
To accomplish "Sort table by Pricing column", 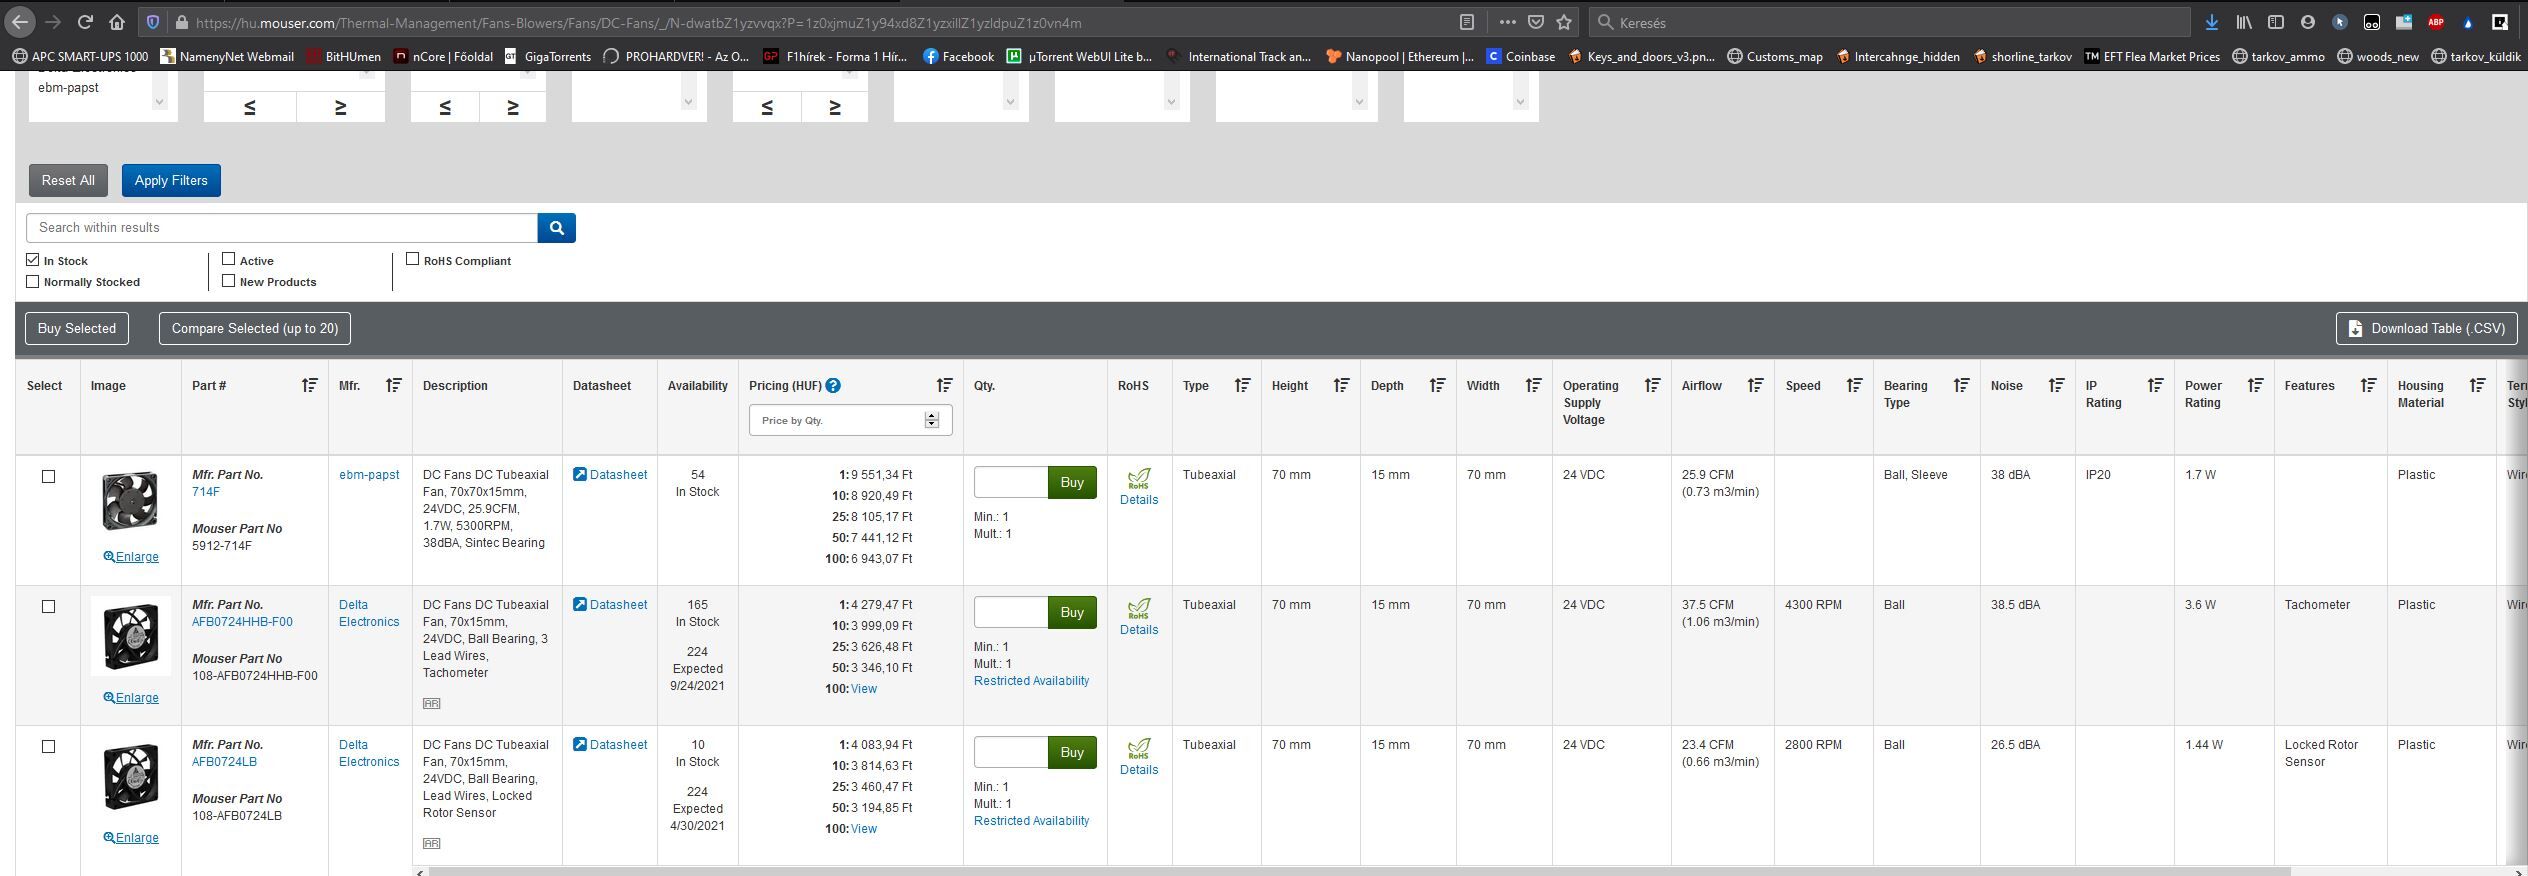I will (x=944, y=385).
